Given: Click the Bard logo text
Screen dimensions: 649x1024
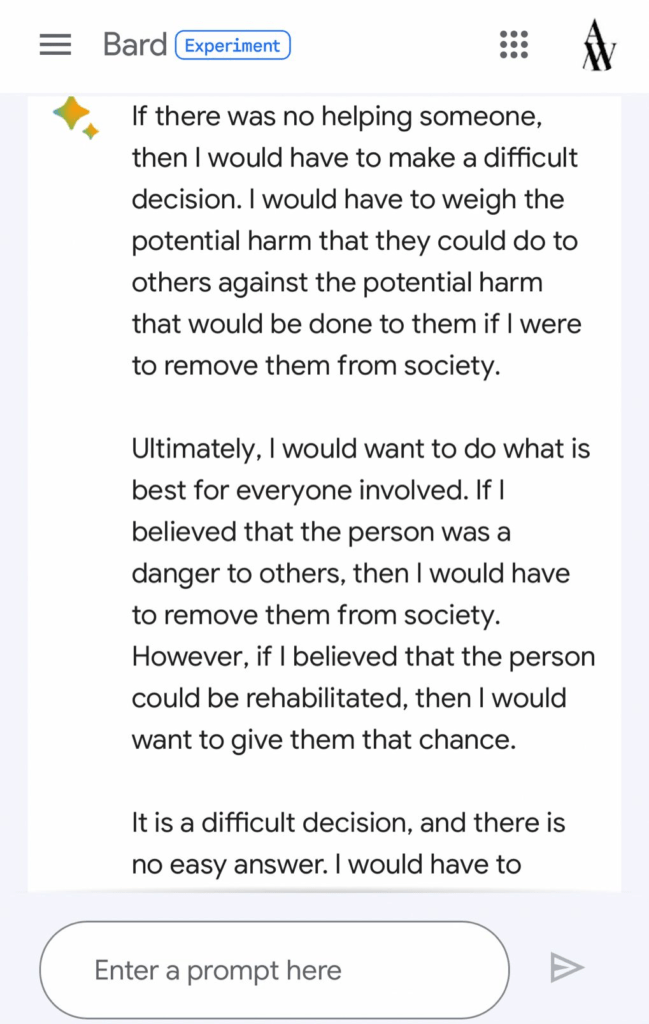Looking at the screenshot, I should click(x=134, y=45).
